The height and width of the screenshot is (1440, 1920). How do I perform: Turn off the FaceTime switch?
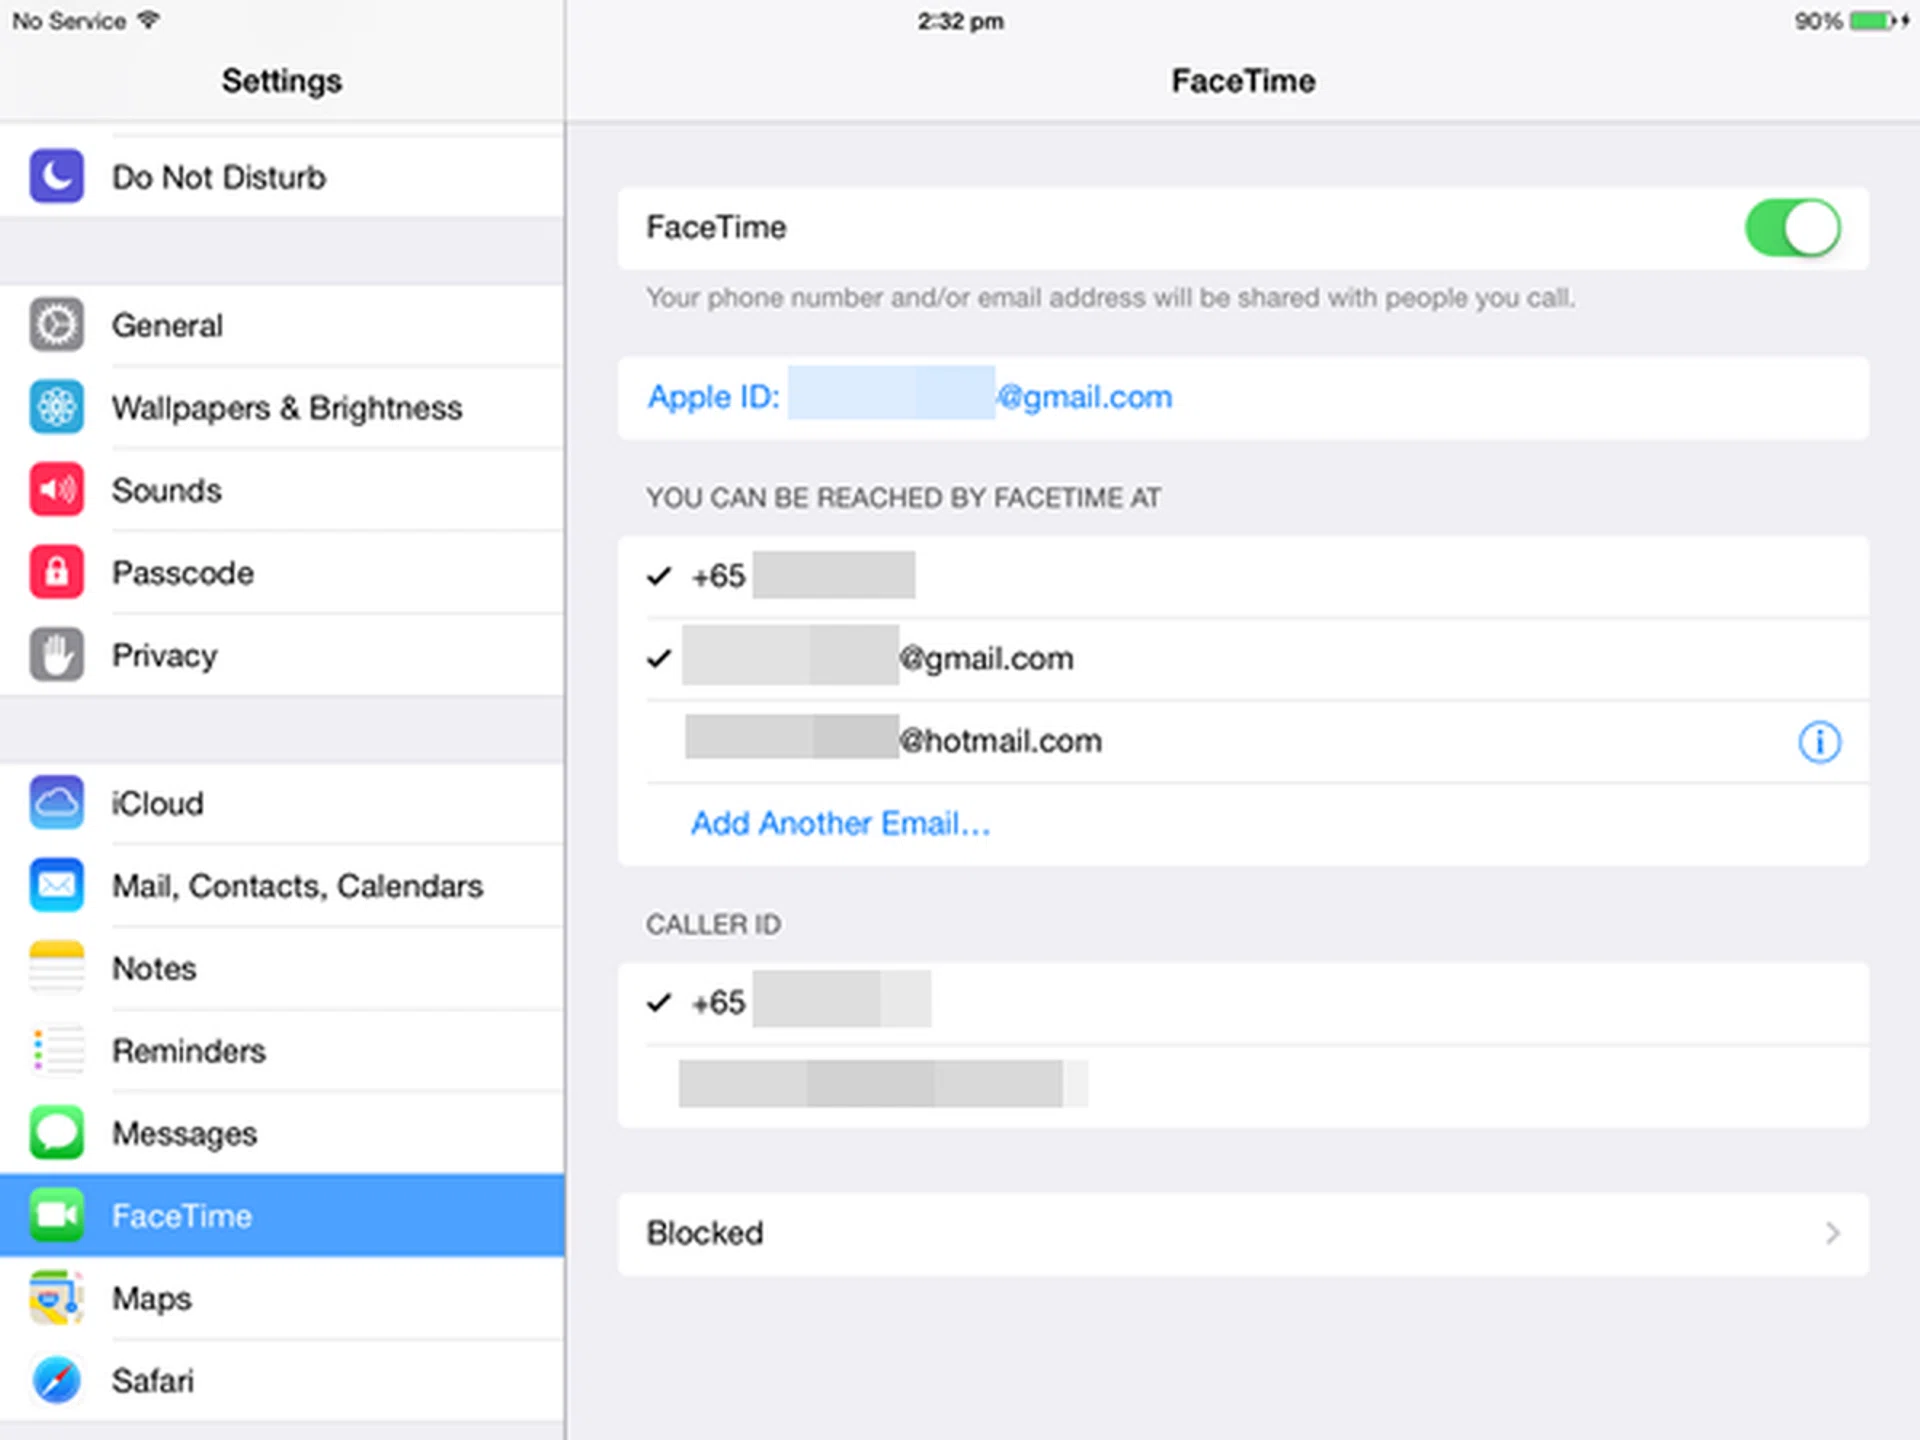click(x=1792, y=228)
